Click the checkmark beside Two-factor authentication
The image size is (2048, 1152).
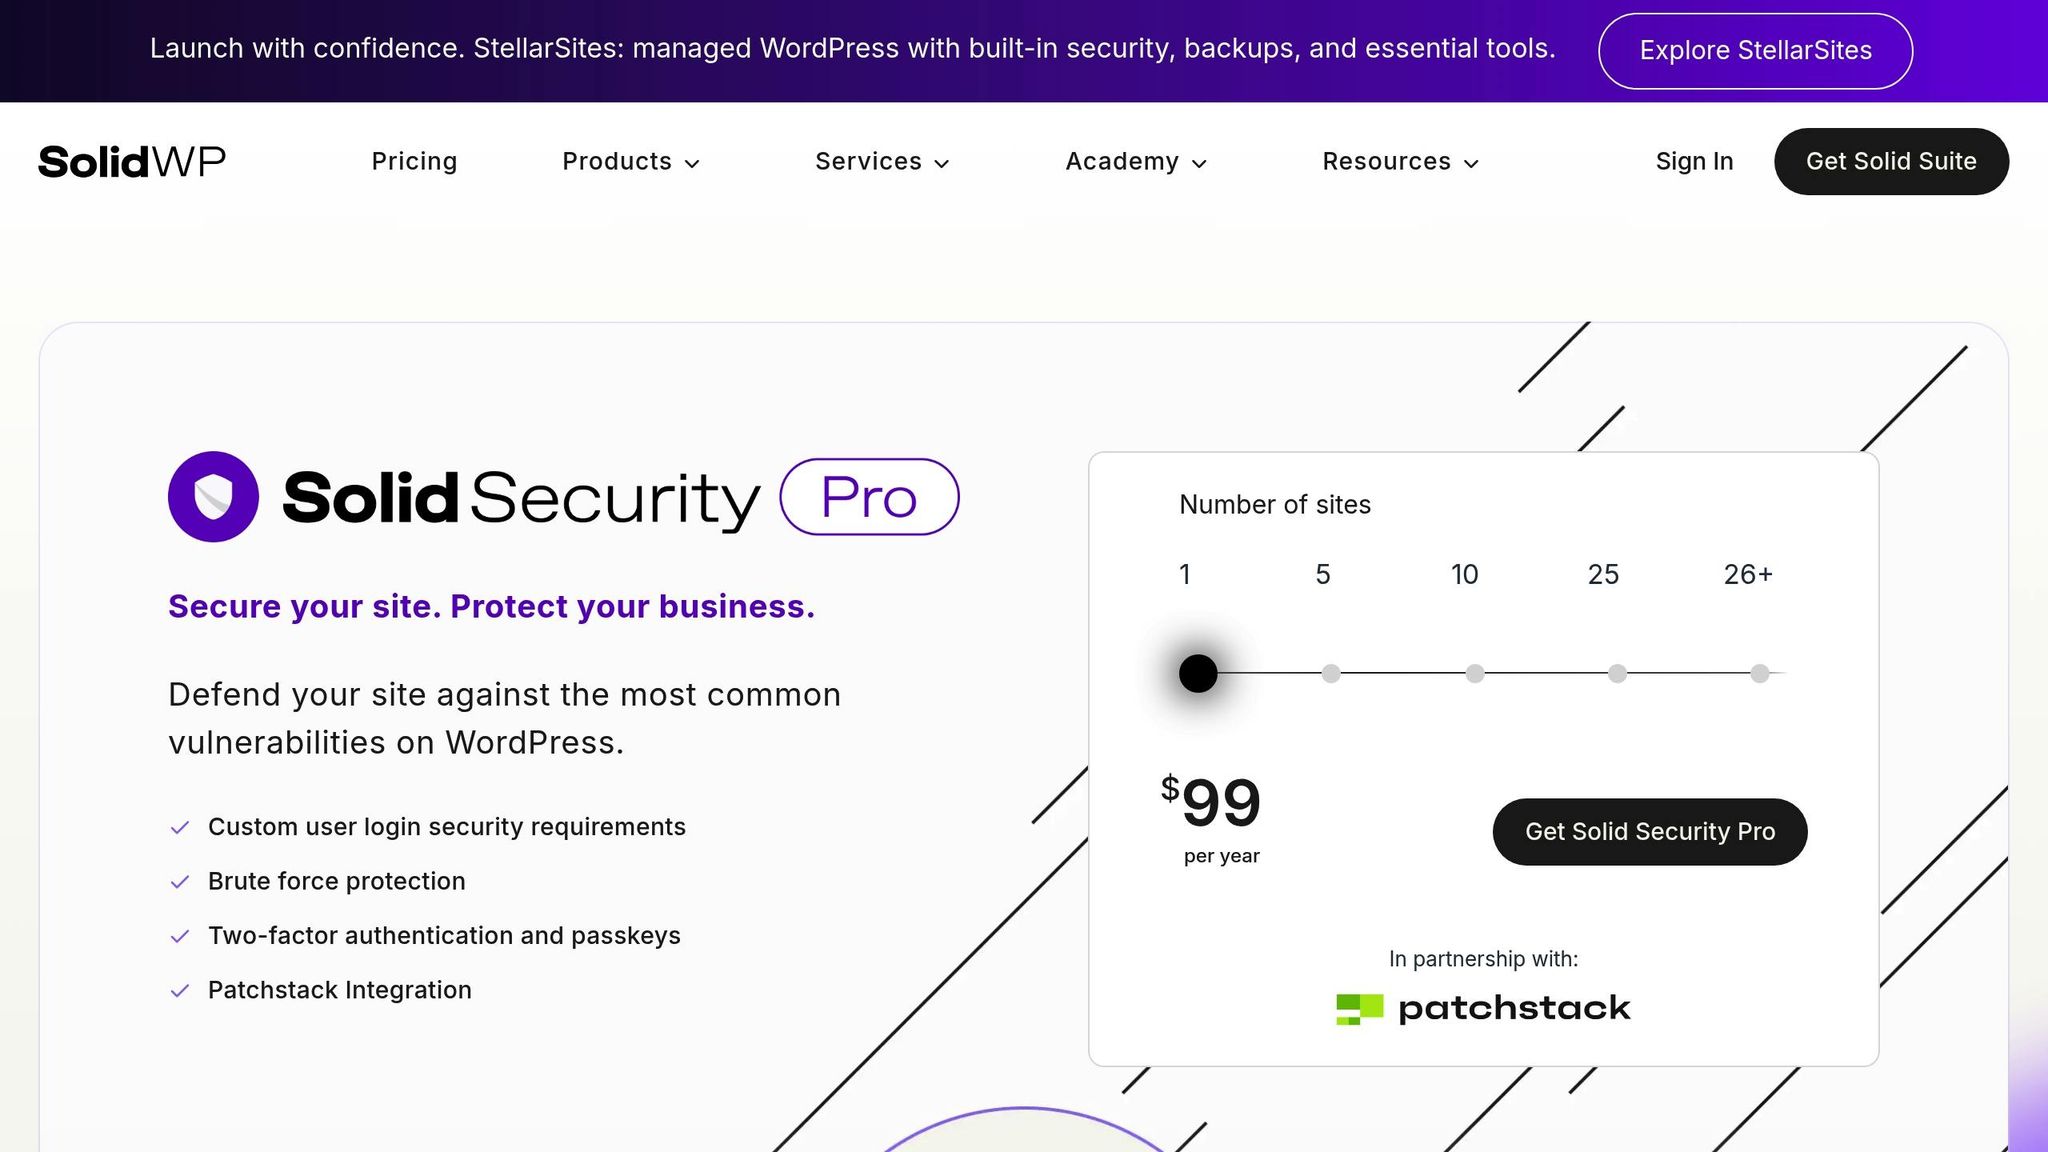click(x=181, y=937)
